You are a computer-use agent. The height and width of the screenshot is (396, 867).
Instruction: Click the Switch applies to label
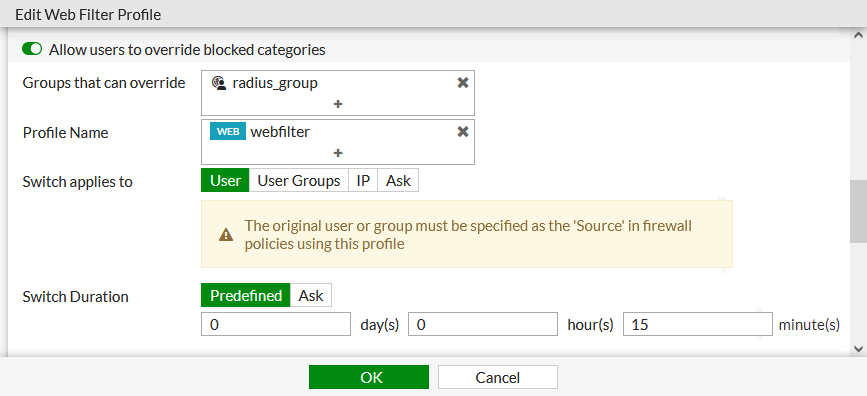[77, 182]
